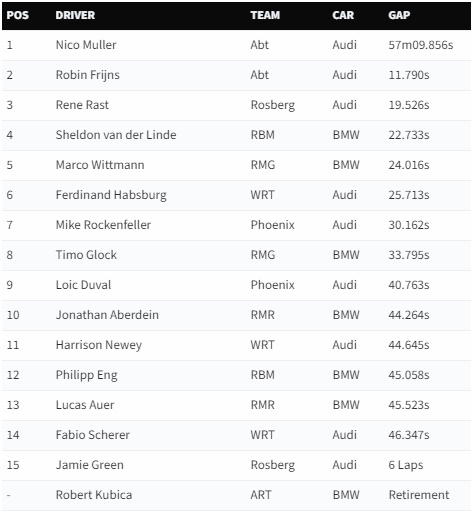This screenshot has width=471, height=515.
Task: Click Harrison Newey's gap 44.645s
Action: 409,345
